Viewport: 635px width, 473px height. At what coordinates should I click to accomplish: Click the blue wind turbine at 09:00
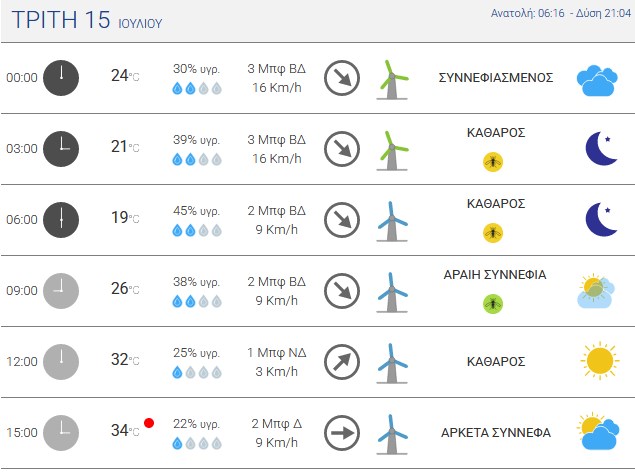(x=392, y=292)
